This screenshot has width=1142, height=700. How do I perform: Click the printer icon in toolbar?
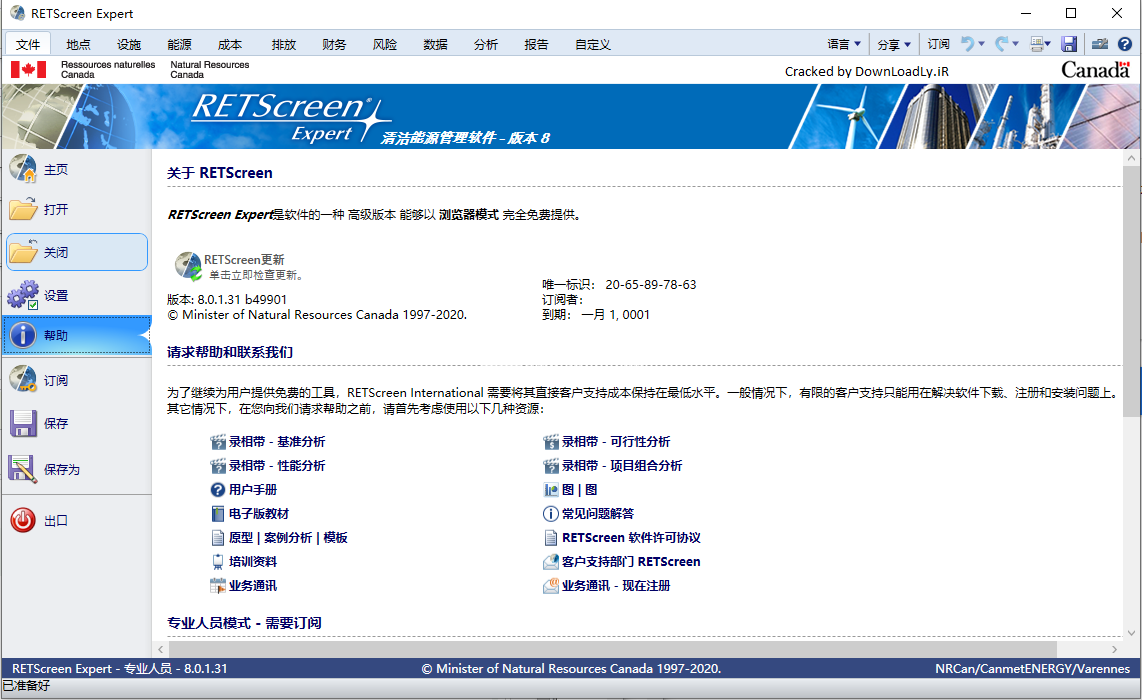point(1037,44)
